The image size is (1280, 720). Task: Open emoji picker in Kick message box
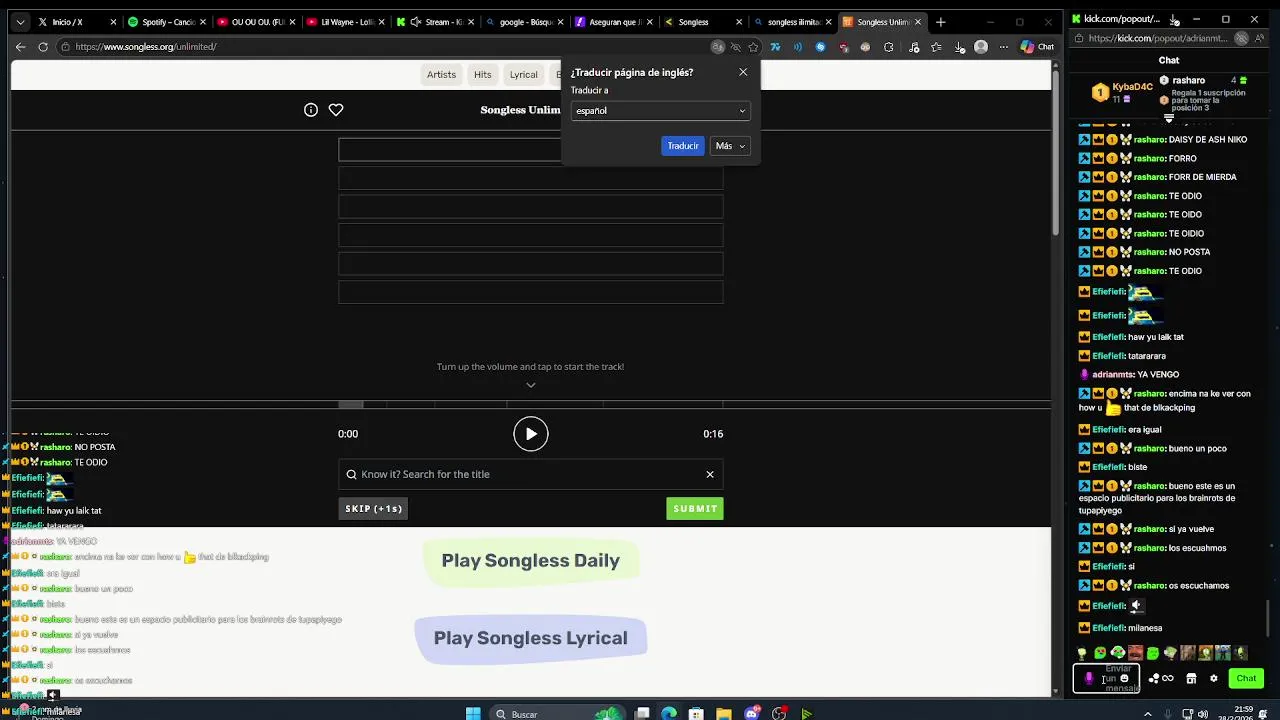point(1124,678)
